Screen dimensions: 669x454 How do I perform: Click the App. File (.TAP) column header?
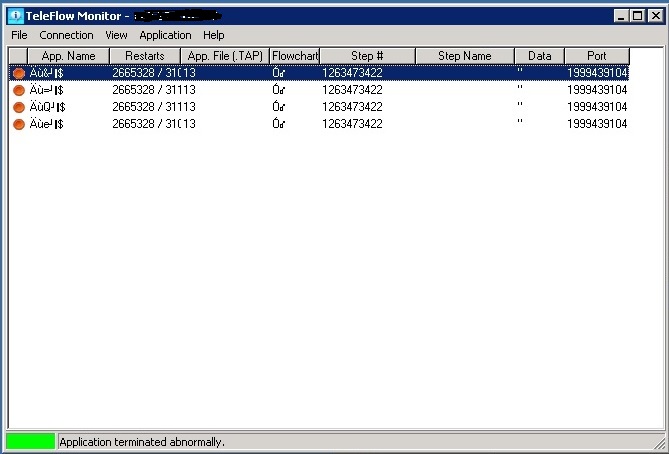[225, 56]
